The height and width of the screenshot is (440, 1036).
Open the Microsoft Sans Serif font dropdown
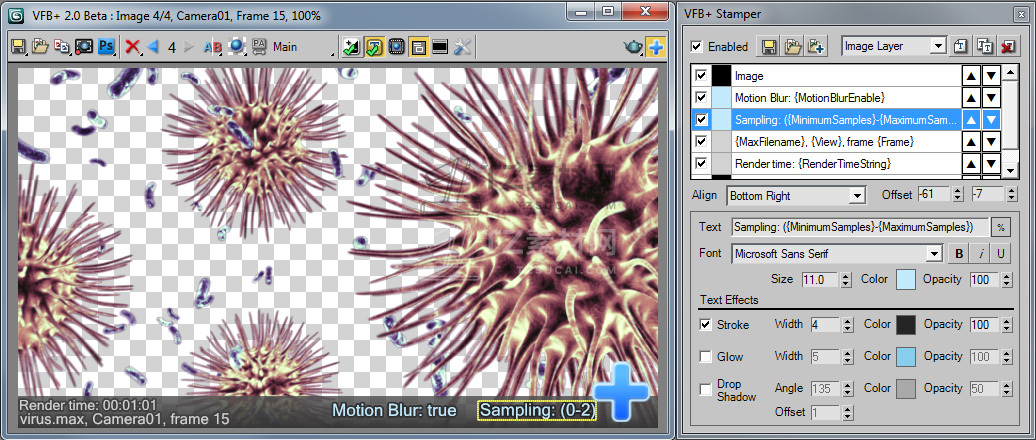click(934, 254)
